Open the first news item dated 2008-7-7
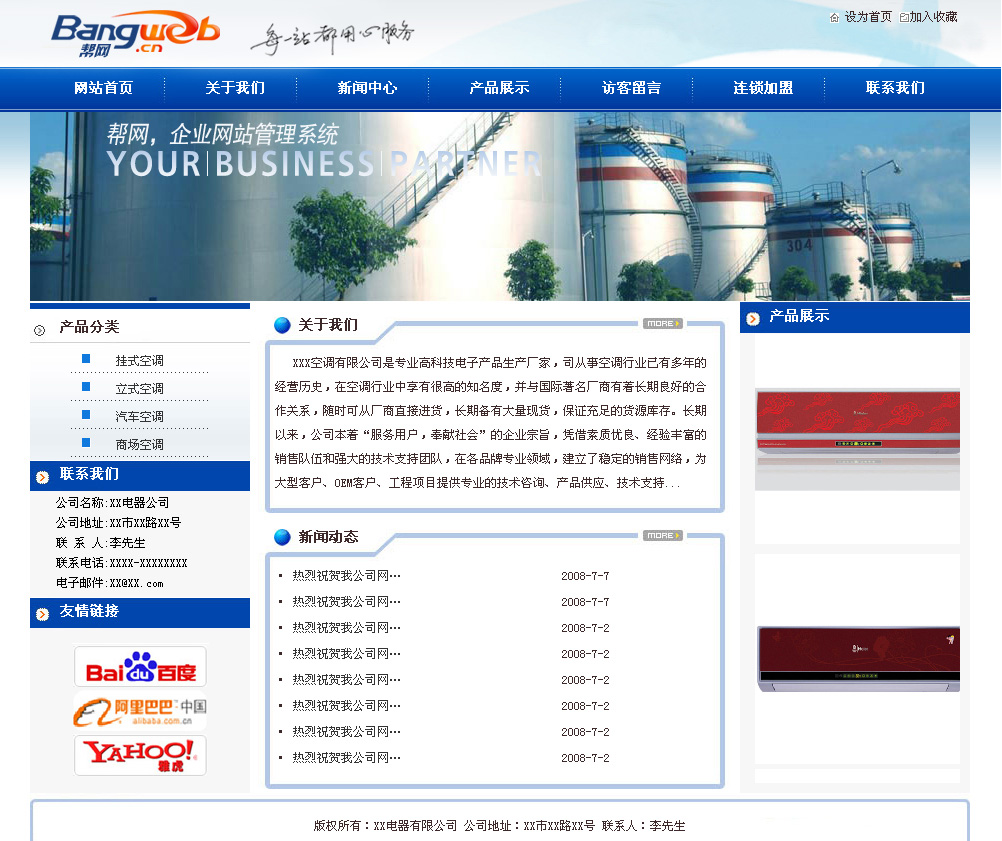Viewport: 1002px width, 841px height. click(x=346, y=576)
